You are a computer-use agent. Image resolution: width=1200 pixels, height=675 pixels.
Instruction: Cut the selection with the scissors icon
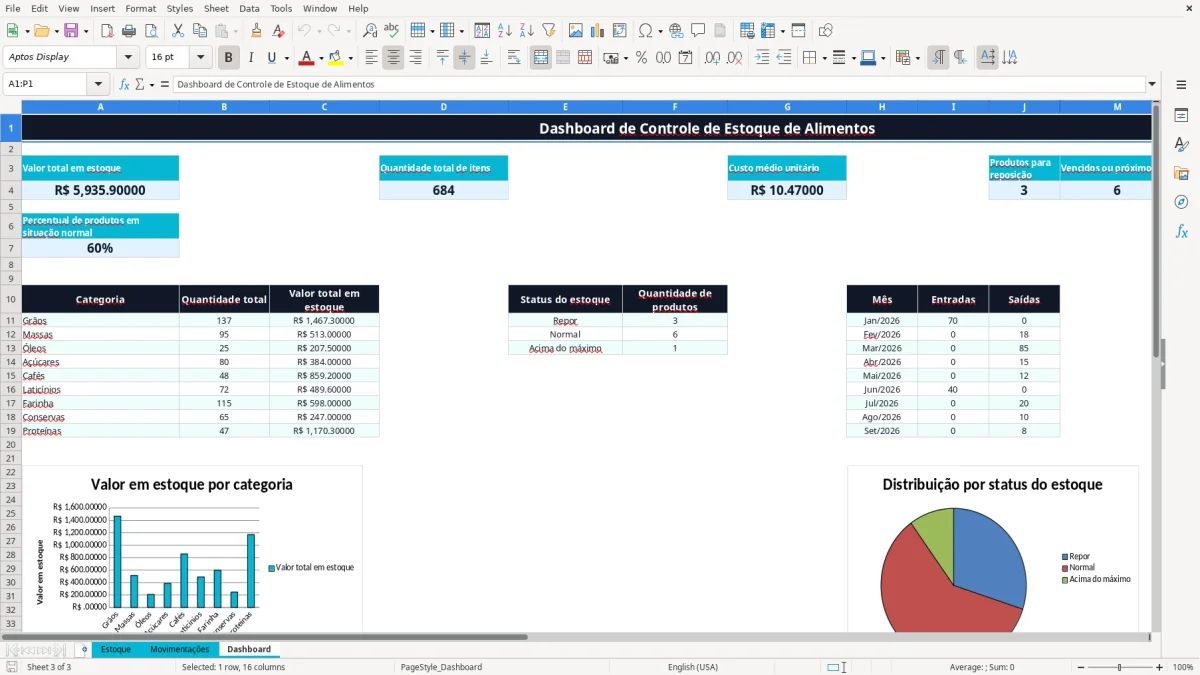click(177, 31)
